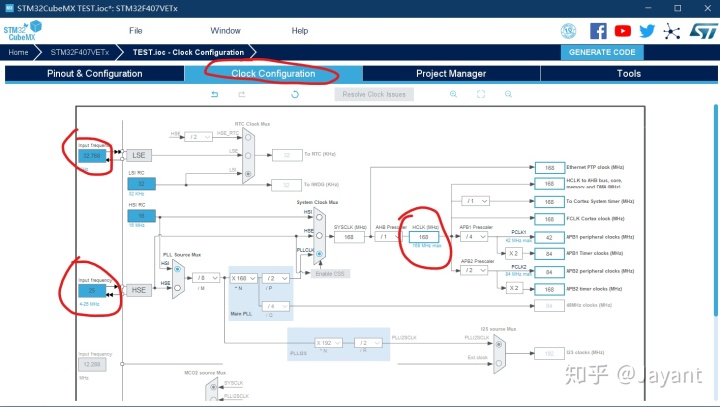This screenshot has width=720, height=407.
Task: Reset clock configuration with circular arrow icon
Action: 295,94
